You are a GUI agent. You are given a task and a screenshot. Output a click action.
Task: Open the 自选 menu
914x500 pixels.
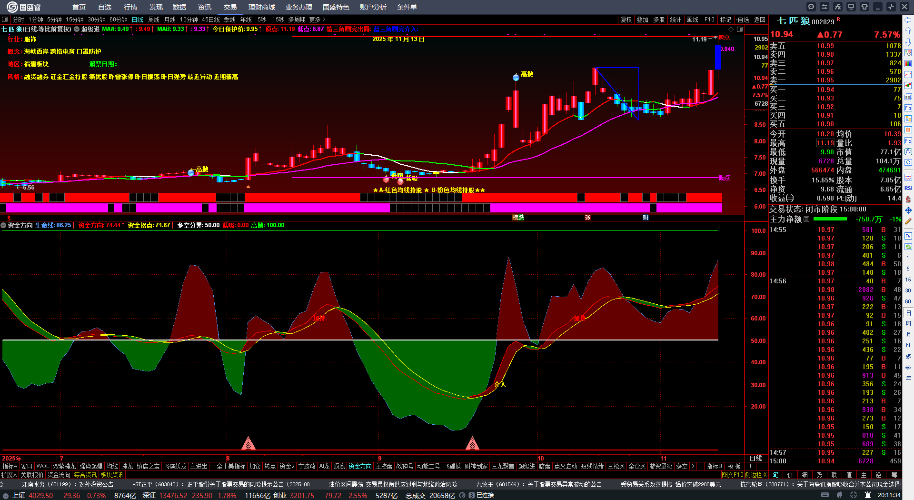(104, 7)
